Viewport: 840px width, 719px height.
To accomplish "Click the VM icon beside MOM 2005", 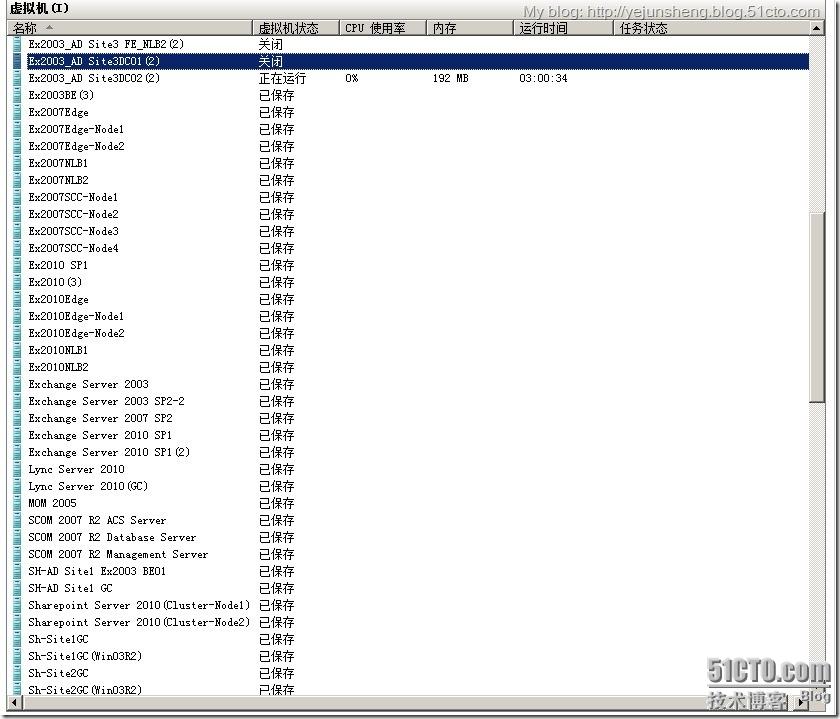I will point(17,504).
